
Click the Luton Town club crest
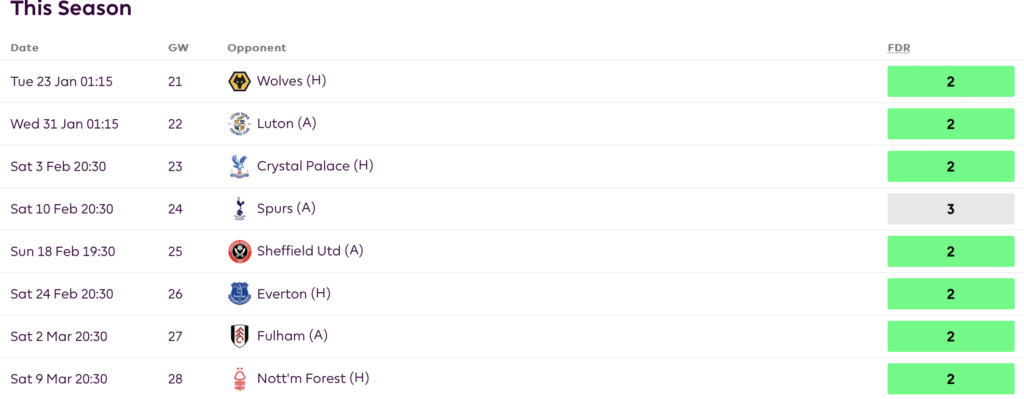[240, 124]
